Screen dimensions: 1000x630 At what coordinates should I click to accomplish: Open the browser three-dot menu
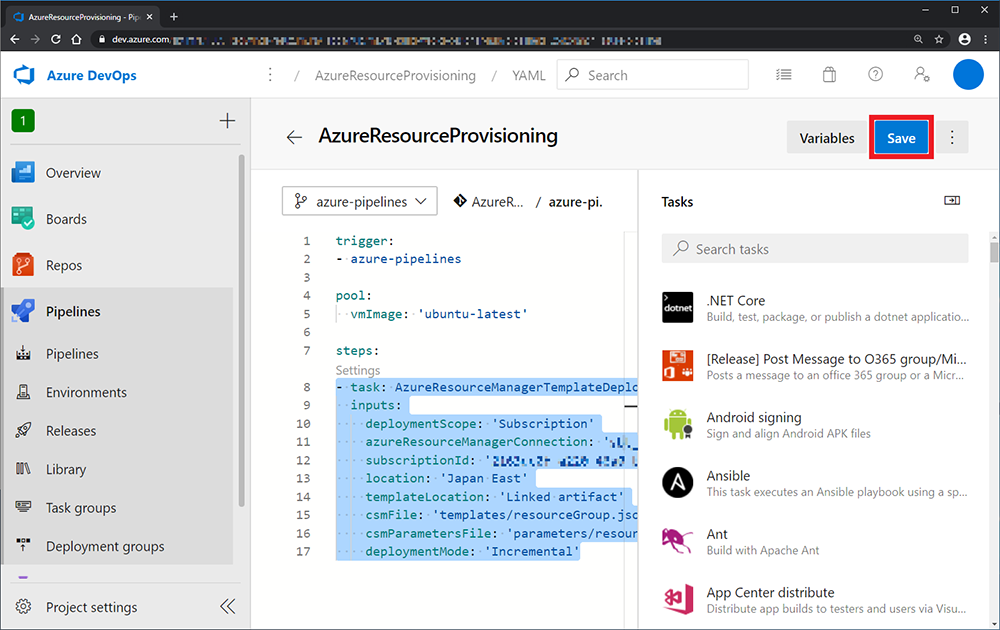(x=986, y=40)
